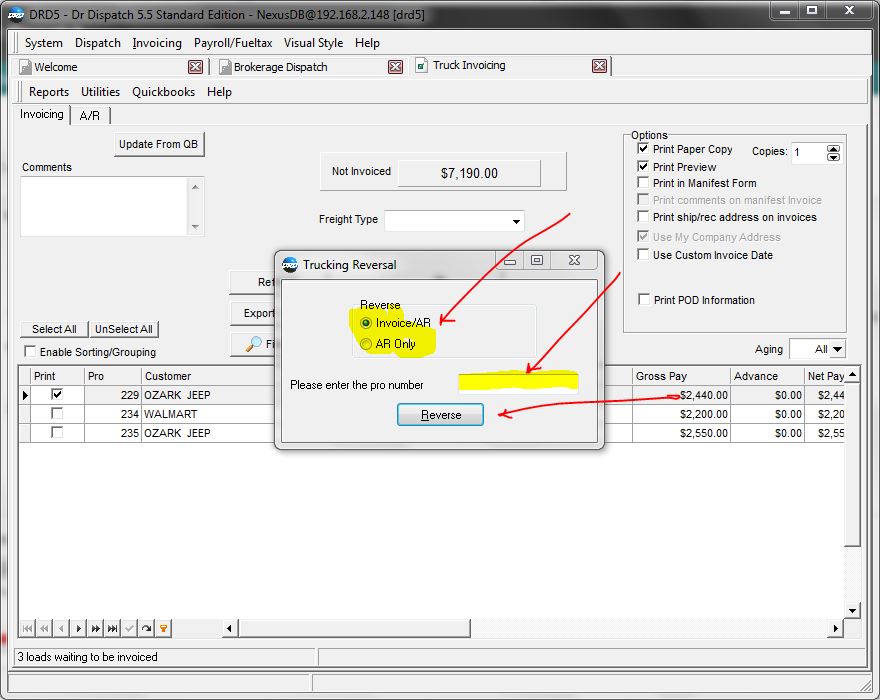Screen dimensions: 880x700
Task: Click the refresh arrow in grid navigator
Action: (146, 628)
